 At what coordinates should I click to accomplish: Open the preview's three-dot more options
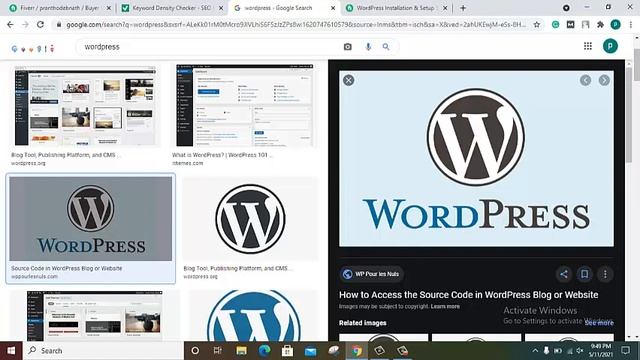pyautogui.click(x=605, y=274)
